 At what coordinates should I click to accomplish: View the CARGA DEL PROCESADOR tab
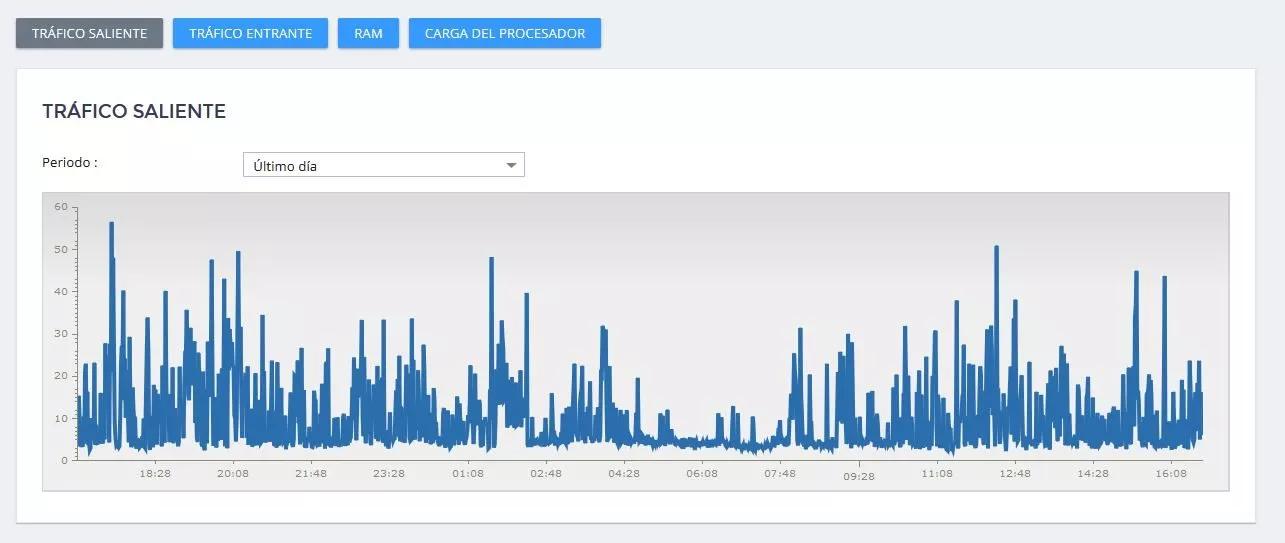click(x=504, y=33)
